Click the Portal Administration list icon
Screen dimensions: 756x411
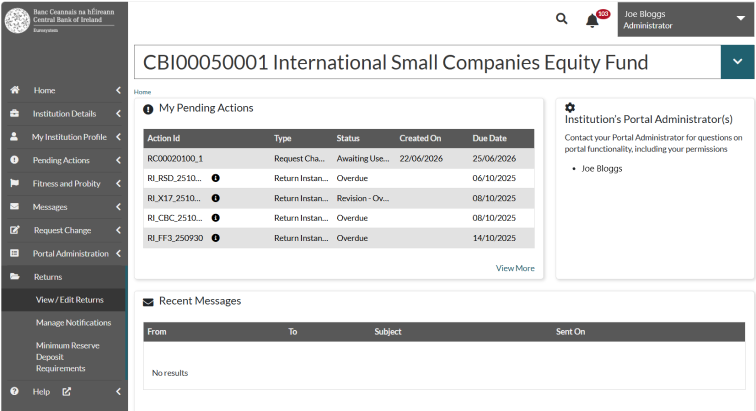click(x=14, y=253)
